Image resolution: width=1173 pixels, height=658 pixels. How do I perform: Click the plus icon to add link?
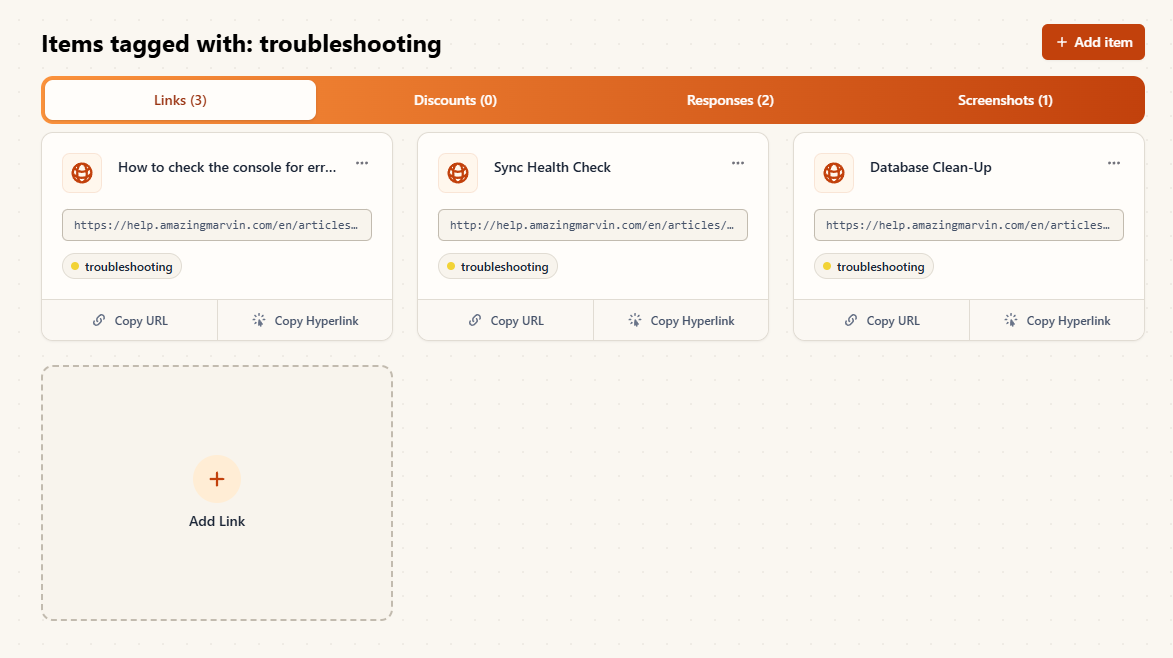click(217, 479)
